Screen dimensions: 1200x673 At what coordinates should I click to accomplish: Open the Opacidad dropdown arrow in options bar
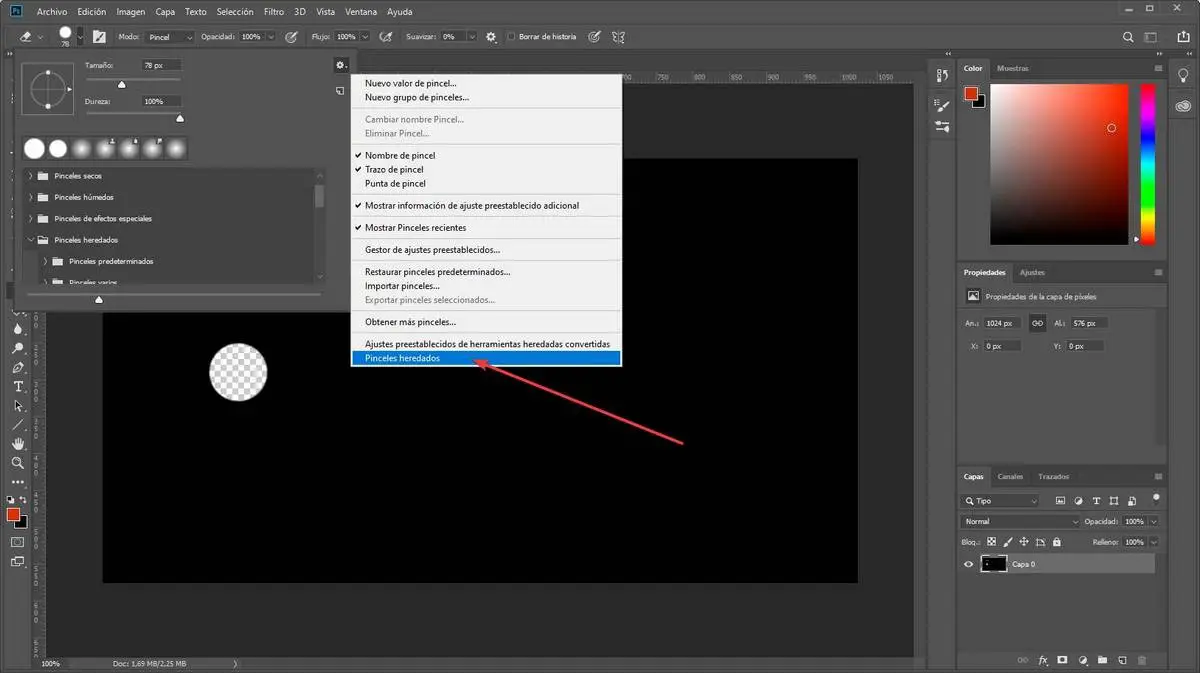point(270,37)
